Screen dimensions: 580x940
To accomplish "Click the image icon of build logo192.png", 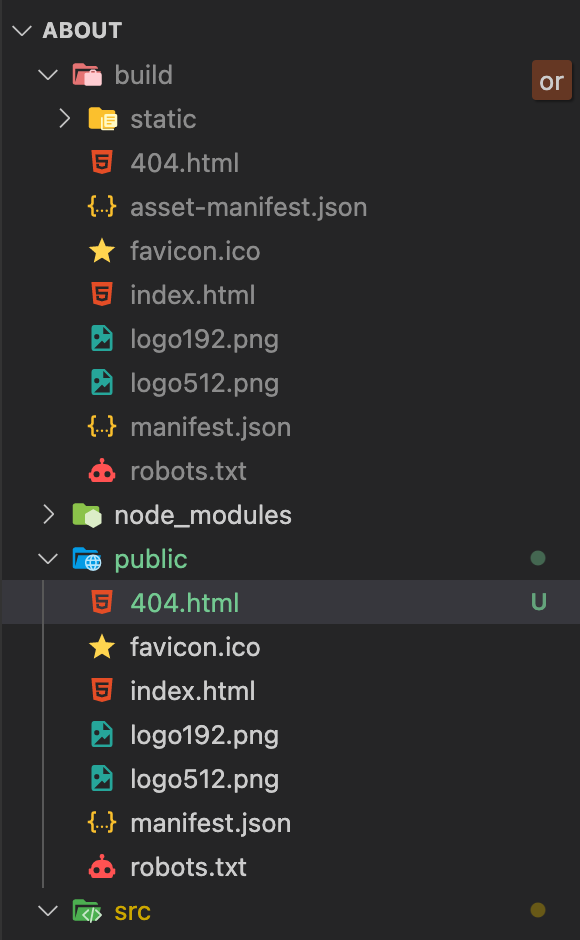I will click(x=102, y=339).
